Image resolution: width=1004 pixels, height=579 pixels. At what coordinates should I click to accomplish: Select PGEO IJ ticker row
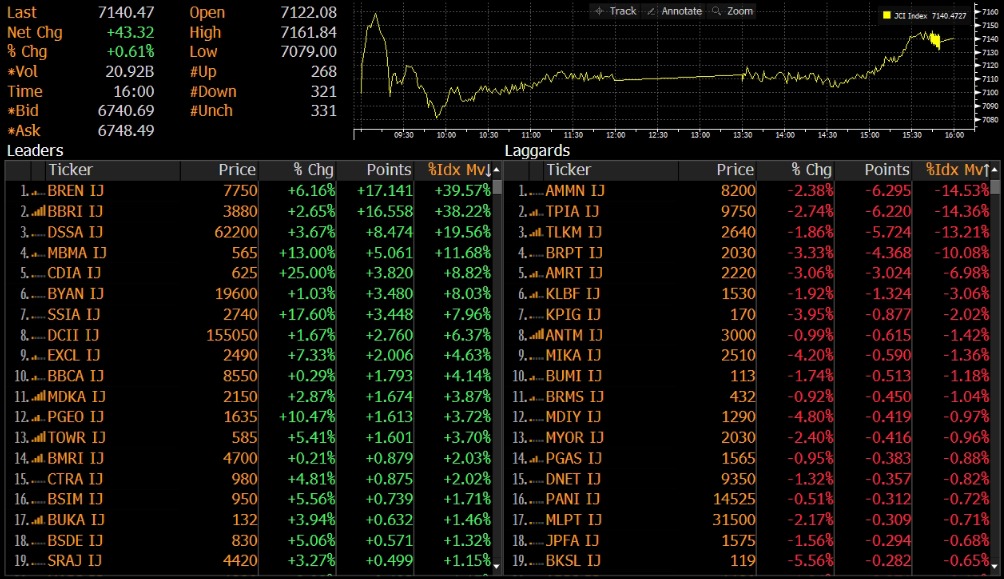pos(250,417)
